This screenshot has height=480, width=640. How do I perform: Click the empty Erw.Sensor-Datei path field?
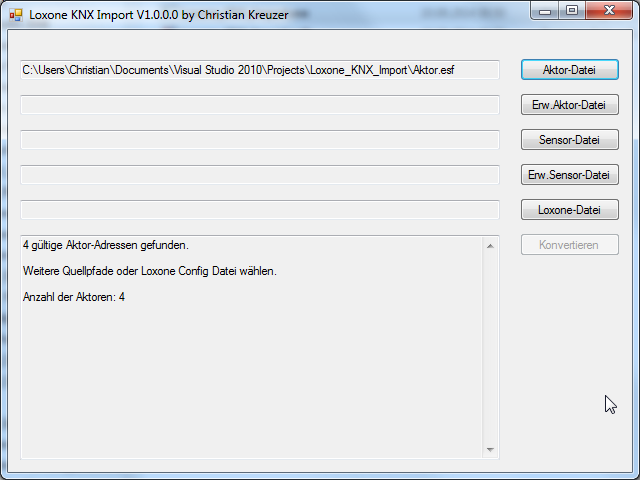click(x=260, y=175)
